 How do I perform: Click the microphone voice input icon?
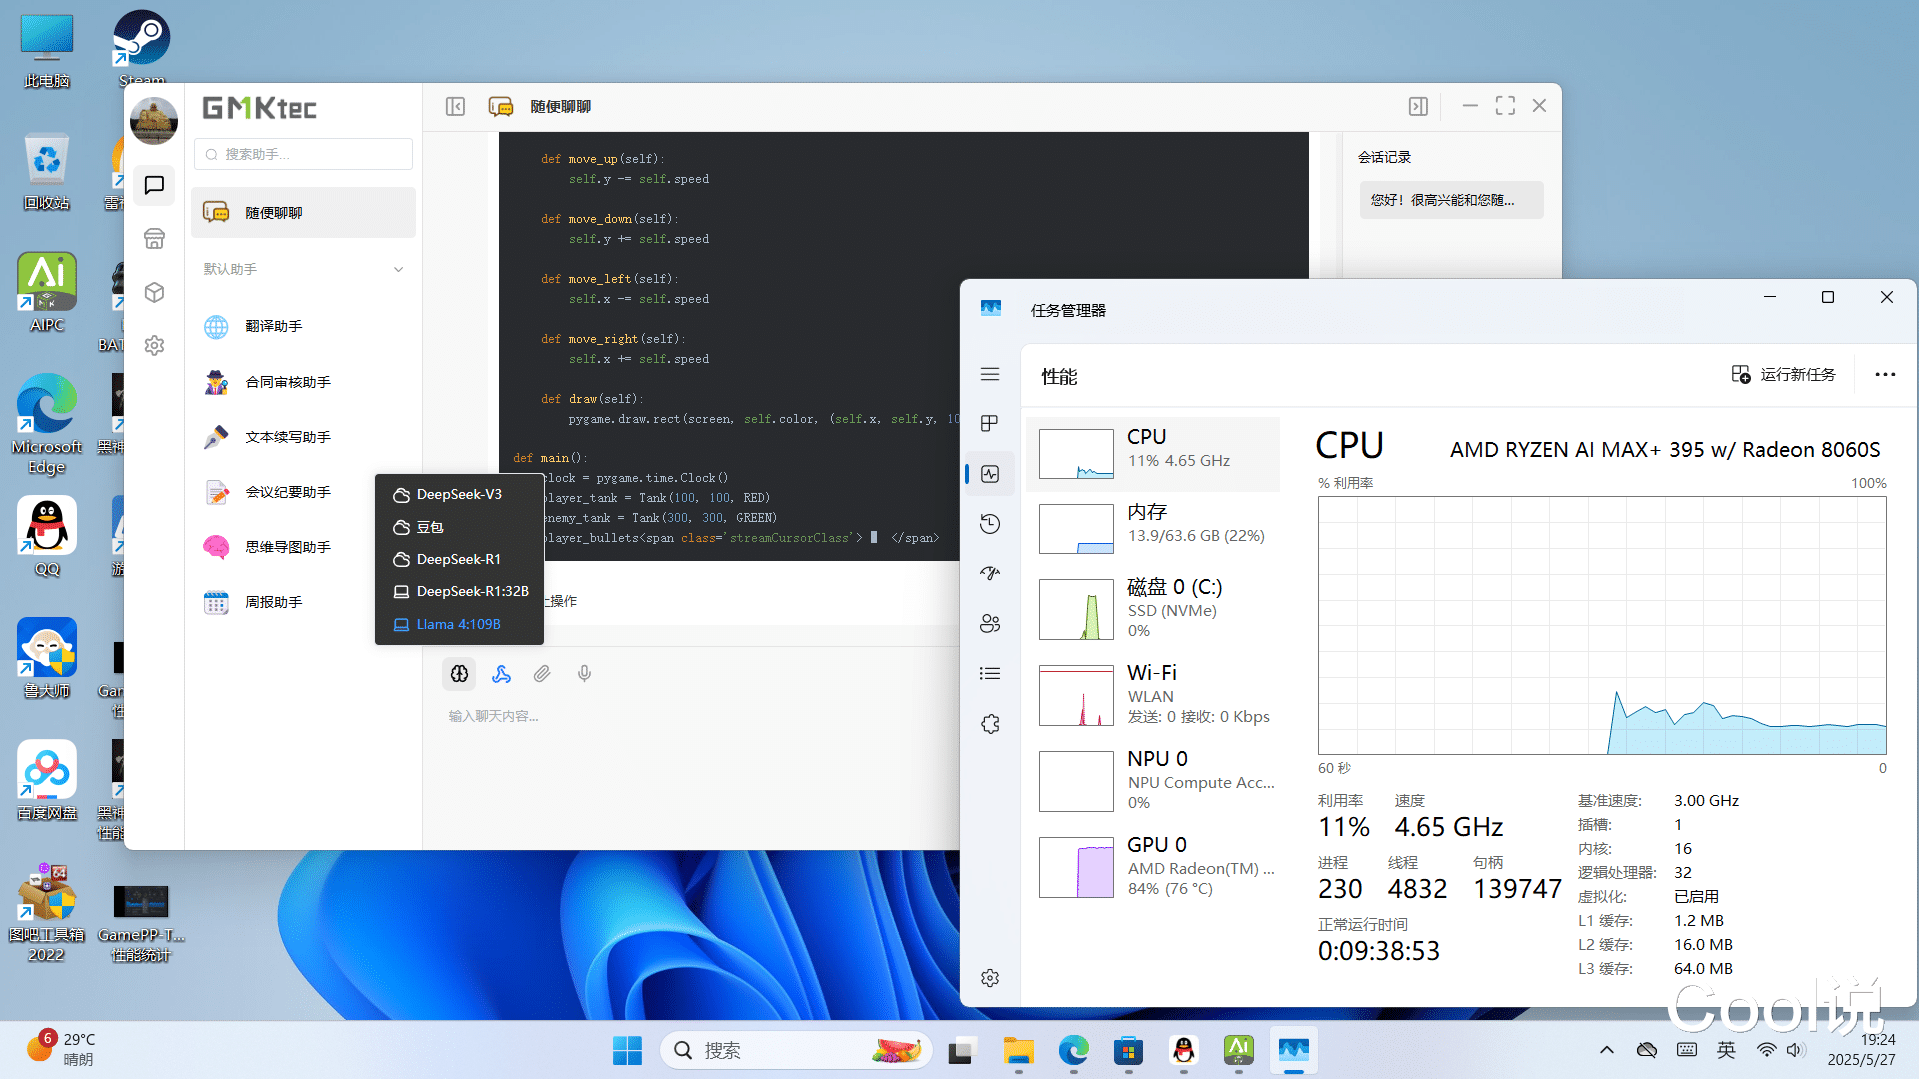tap(584, 674)
